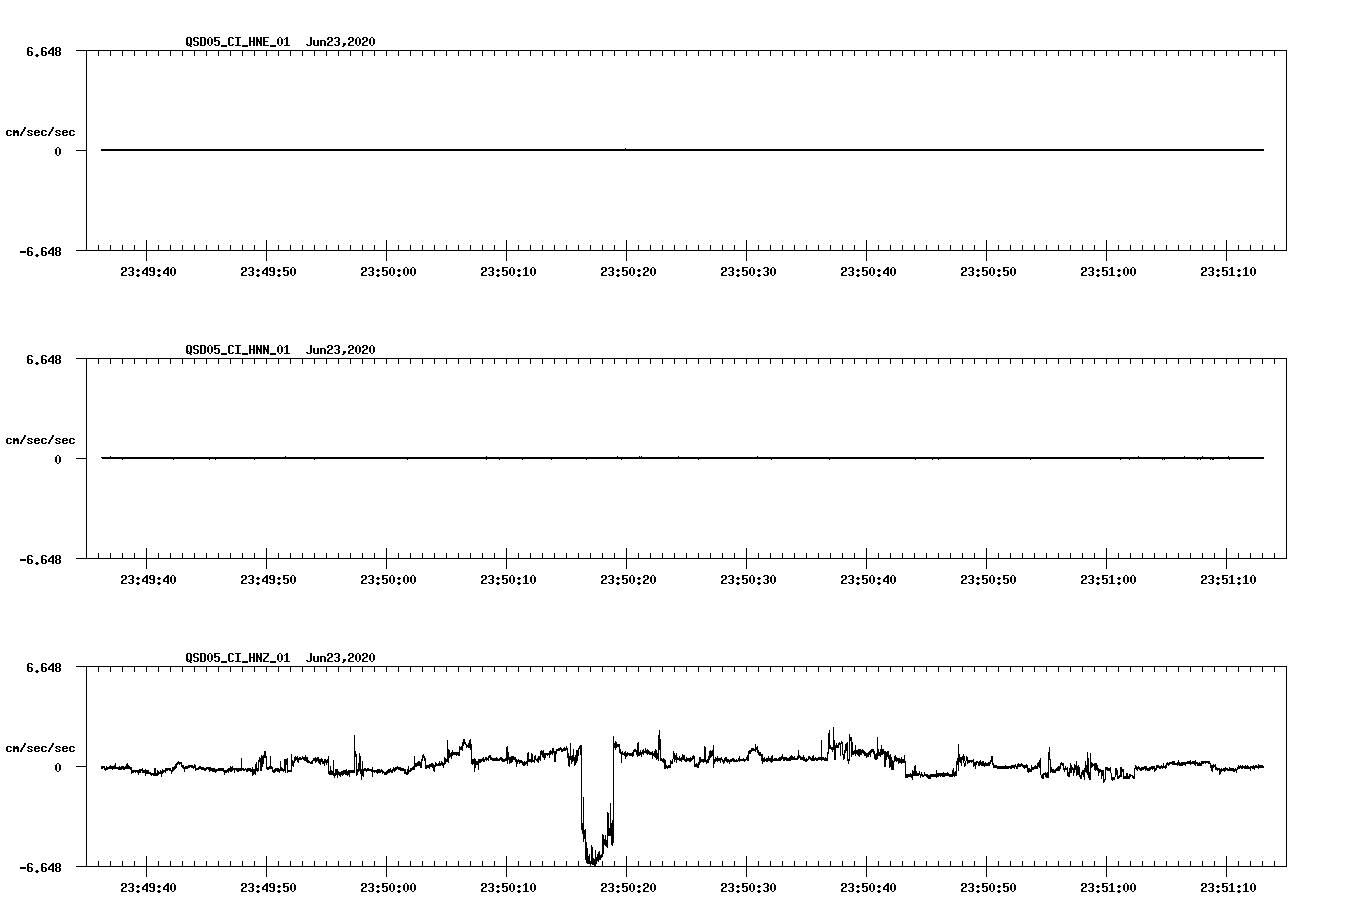Select Jun23,2020 date beside the HNZ title
This screenshot has height=924, width=1358.
(x=341, y=658)
